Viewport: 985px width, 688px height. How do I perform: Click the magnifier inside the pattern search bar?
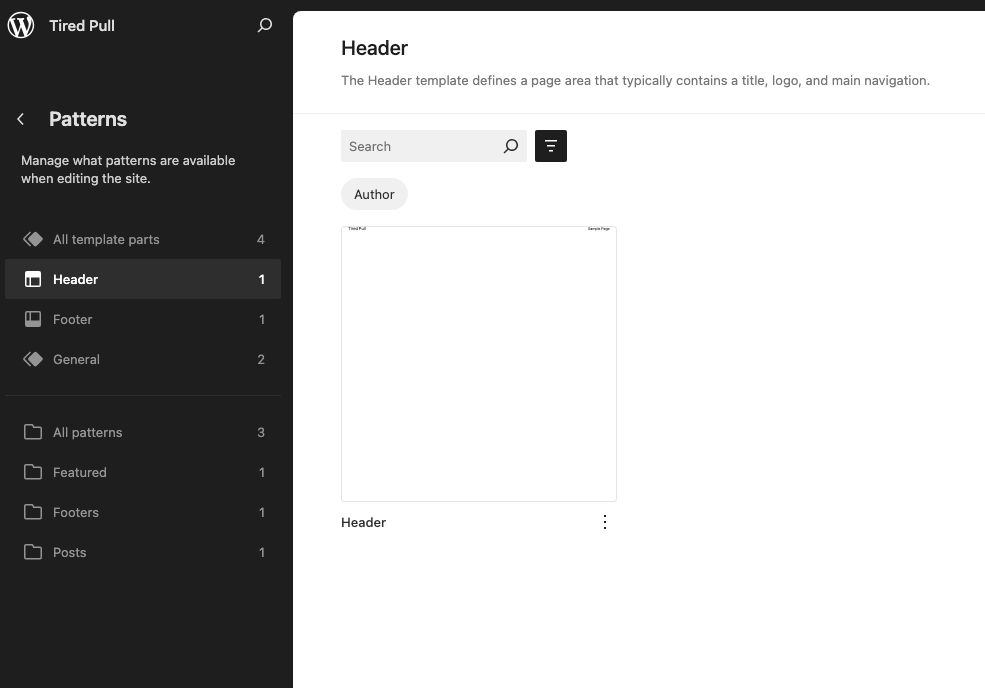tap(511, 146)
